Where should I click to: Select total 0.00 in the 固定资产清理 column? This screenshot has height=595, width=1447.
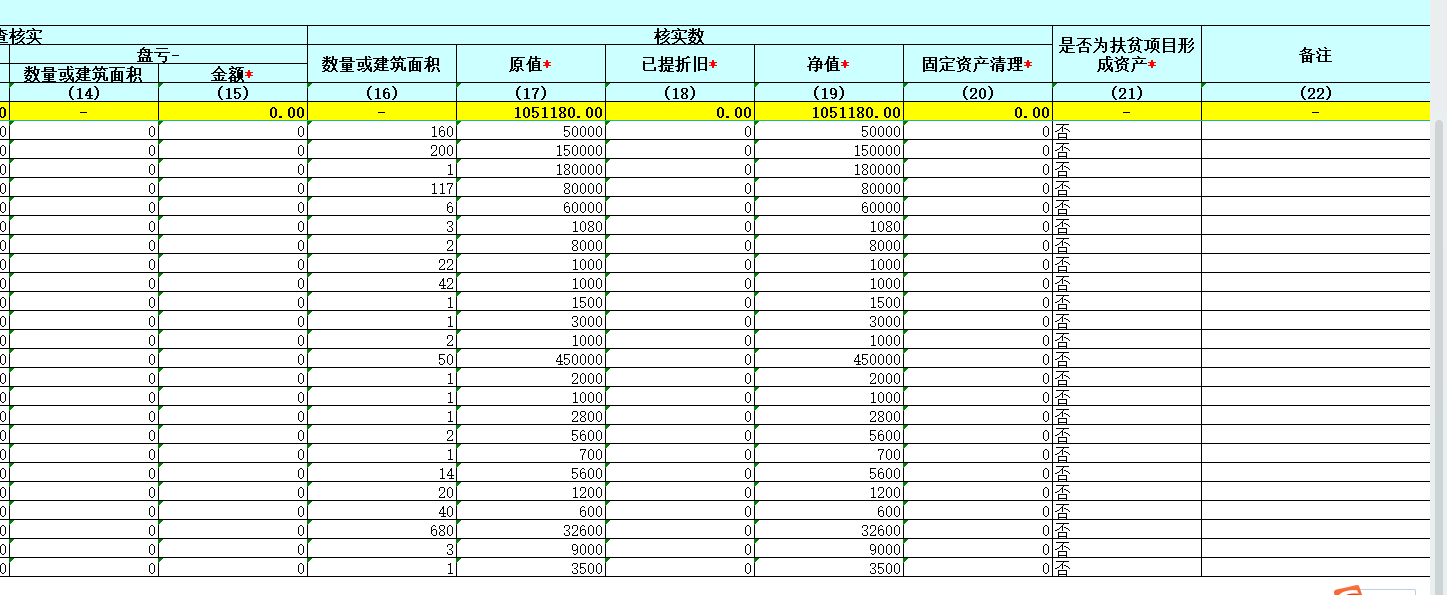coord(978,112)
